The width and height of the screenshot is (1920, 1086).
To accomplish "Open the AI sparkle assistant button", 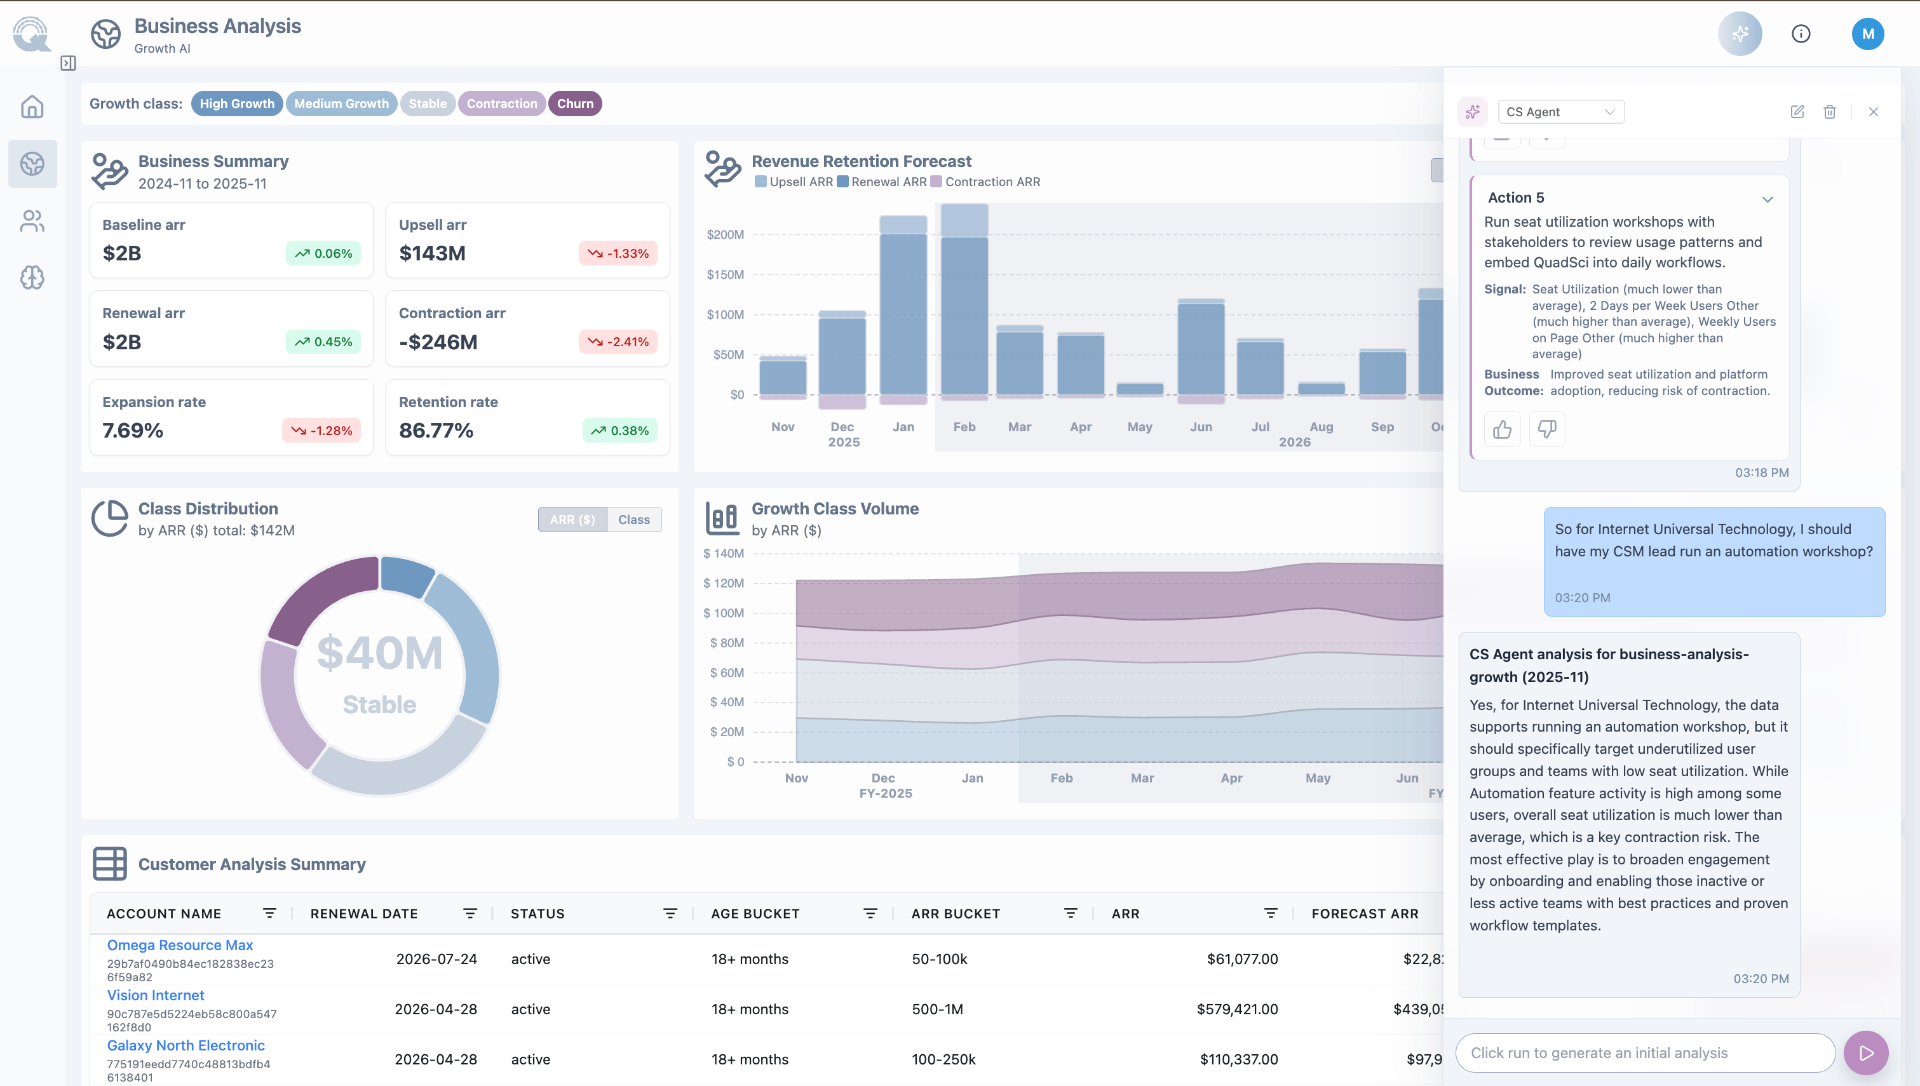I will 1740,34.
